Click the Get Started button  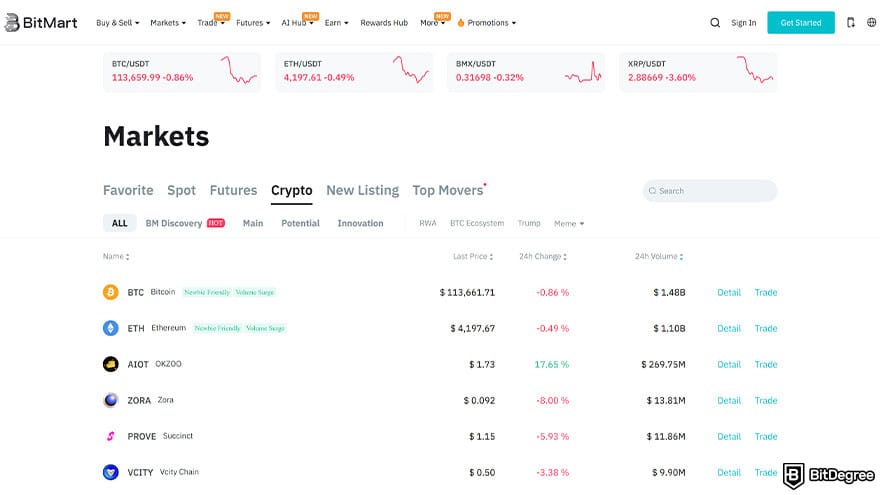tap(801, 22)
